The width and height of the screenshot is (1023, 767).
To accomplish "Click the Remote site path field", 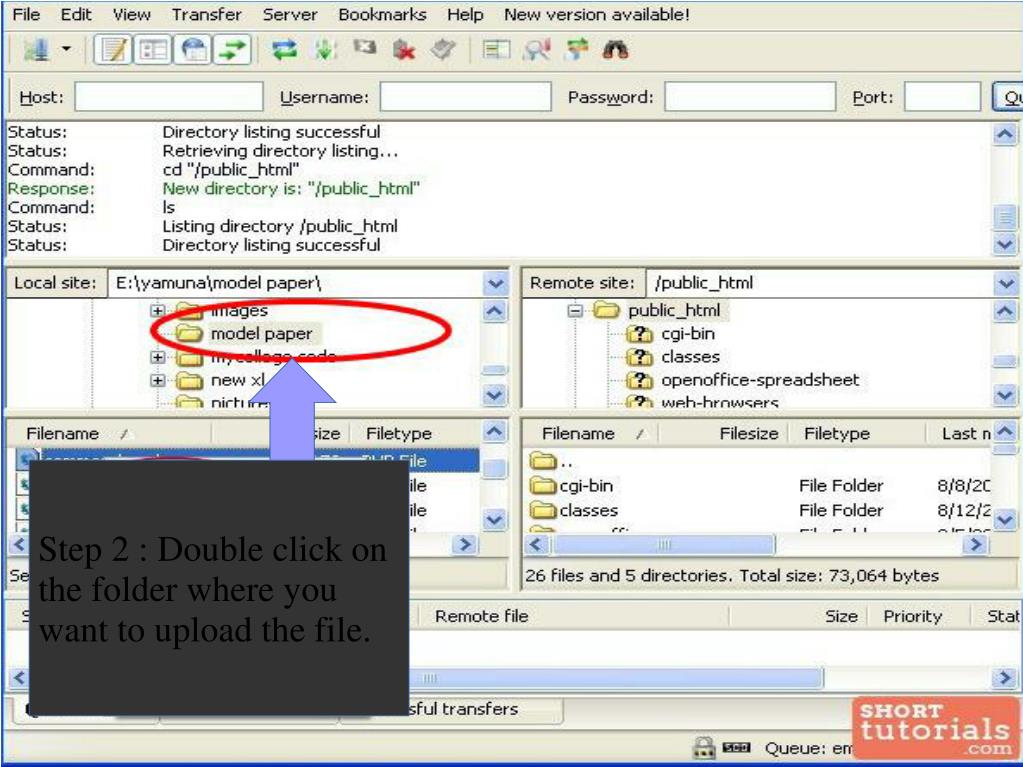I will point(821,283).
